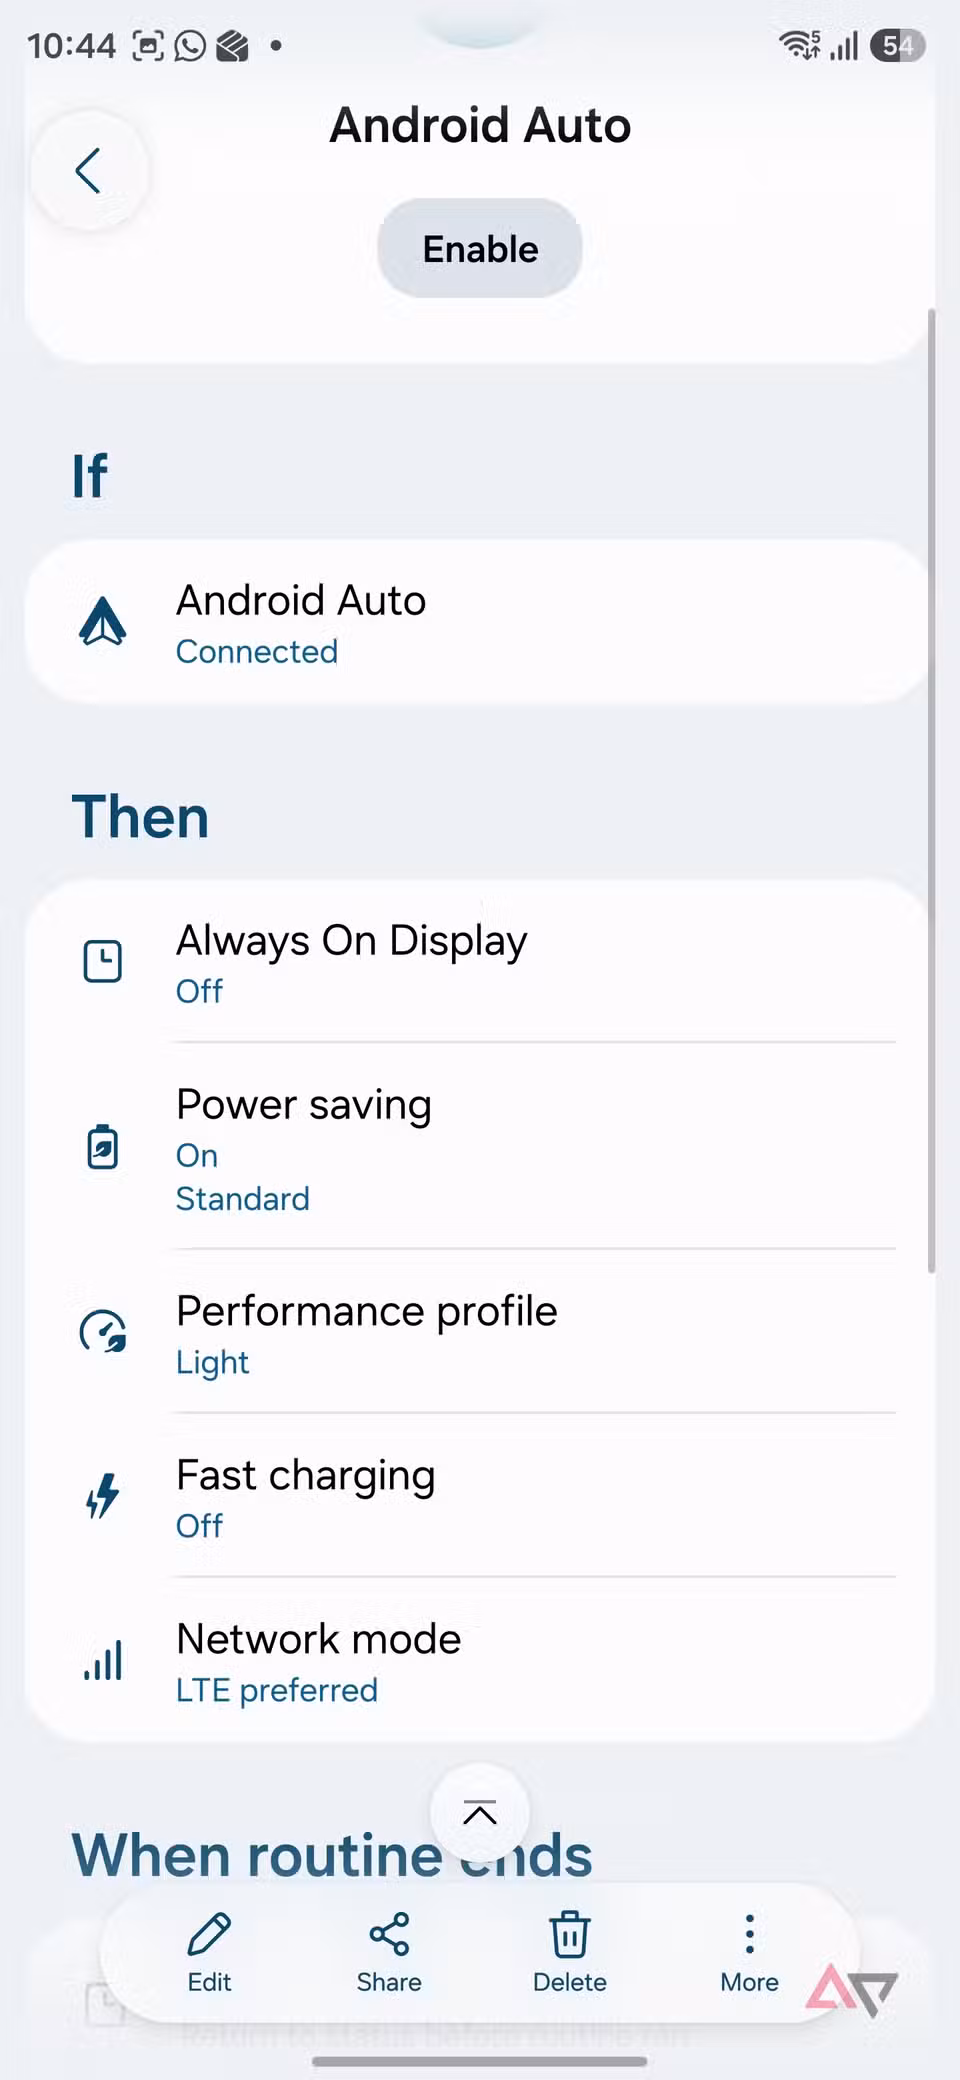The image size is (960, 2080).
Task: Select Network mode LTE preferred entry
Action: (480, 1660)
